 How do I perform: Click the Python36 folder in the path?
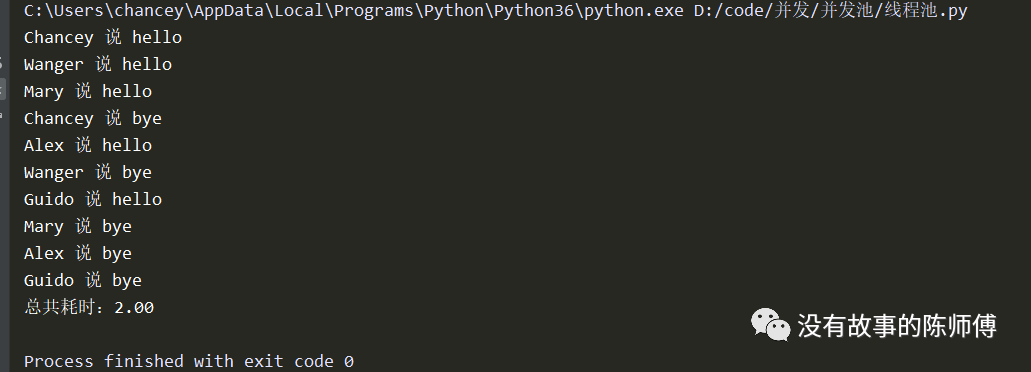point(535,11)
